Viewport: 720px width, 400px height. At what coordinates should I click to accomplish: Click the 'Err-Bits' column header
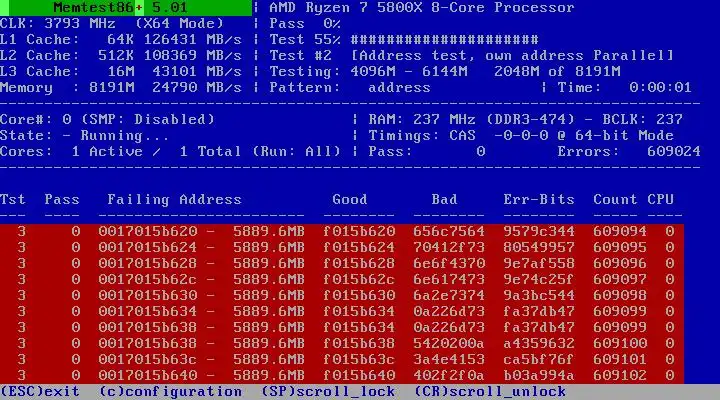539,199
